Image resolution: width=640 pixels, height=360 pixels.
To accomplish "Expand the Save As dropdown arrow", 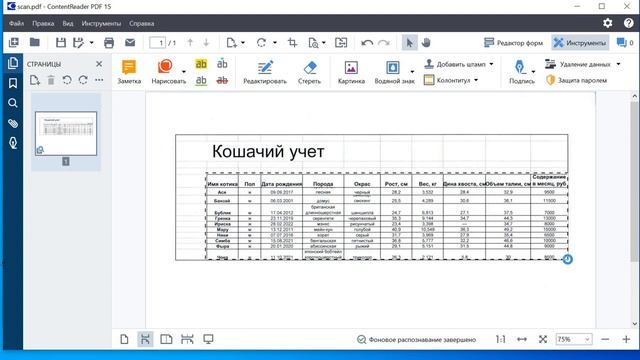I will pos(91,42).
